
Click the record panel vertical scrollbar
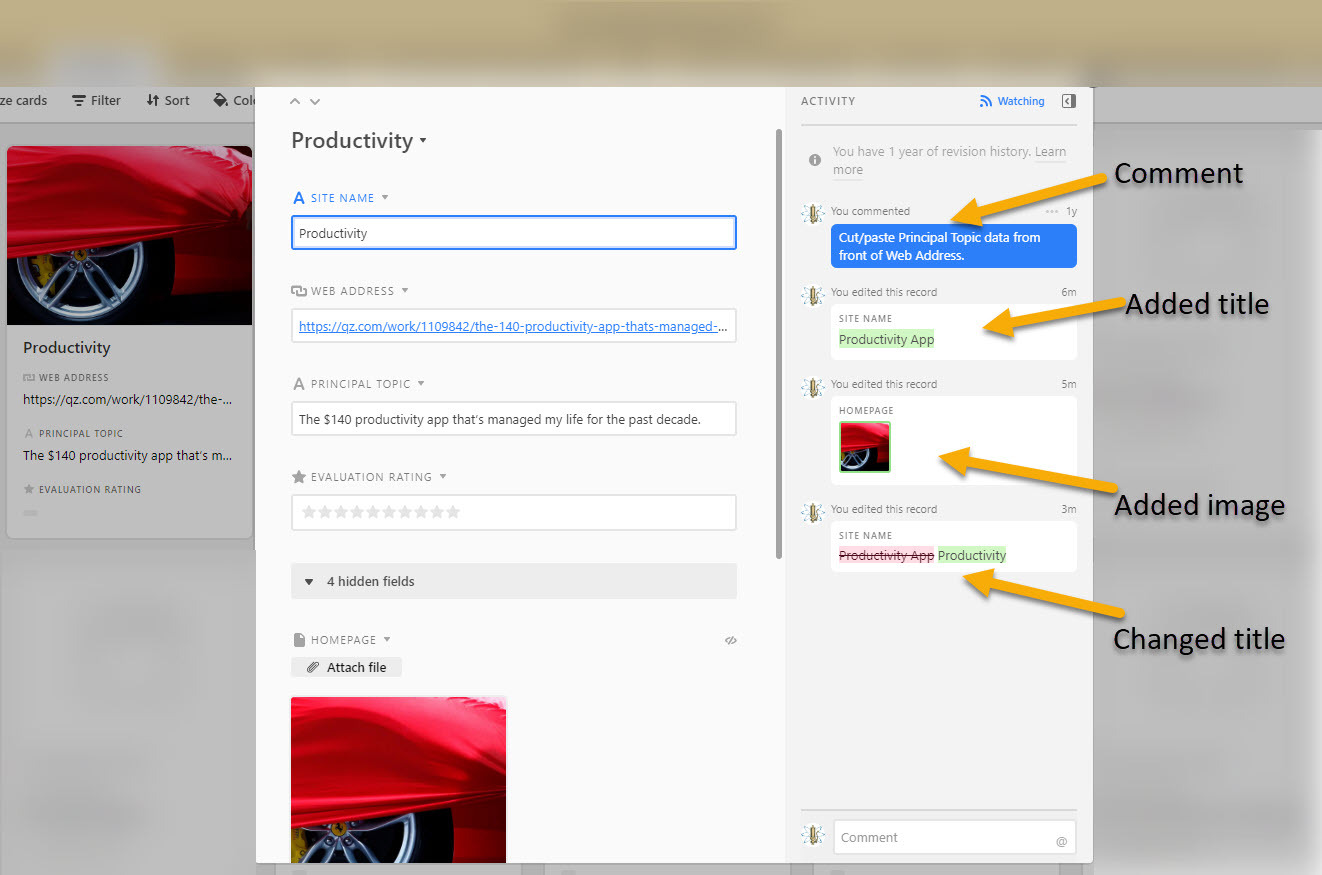click(x=779, y=343)
